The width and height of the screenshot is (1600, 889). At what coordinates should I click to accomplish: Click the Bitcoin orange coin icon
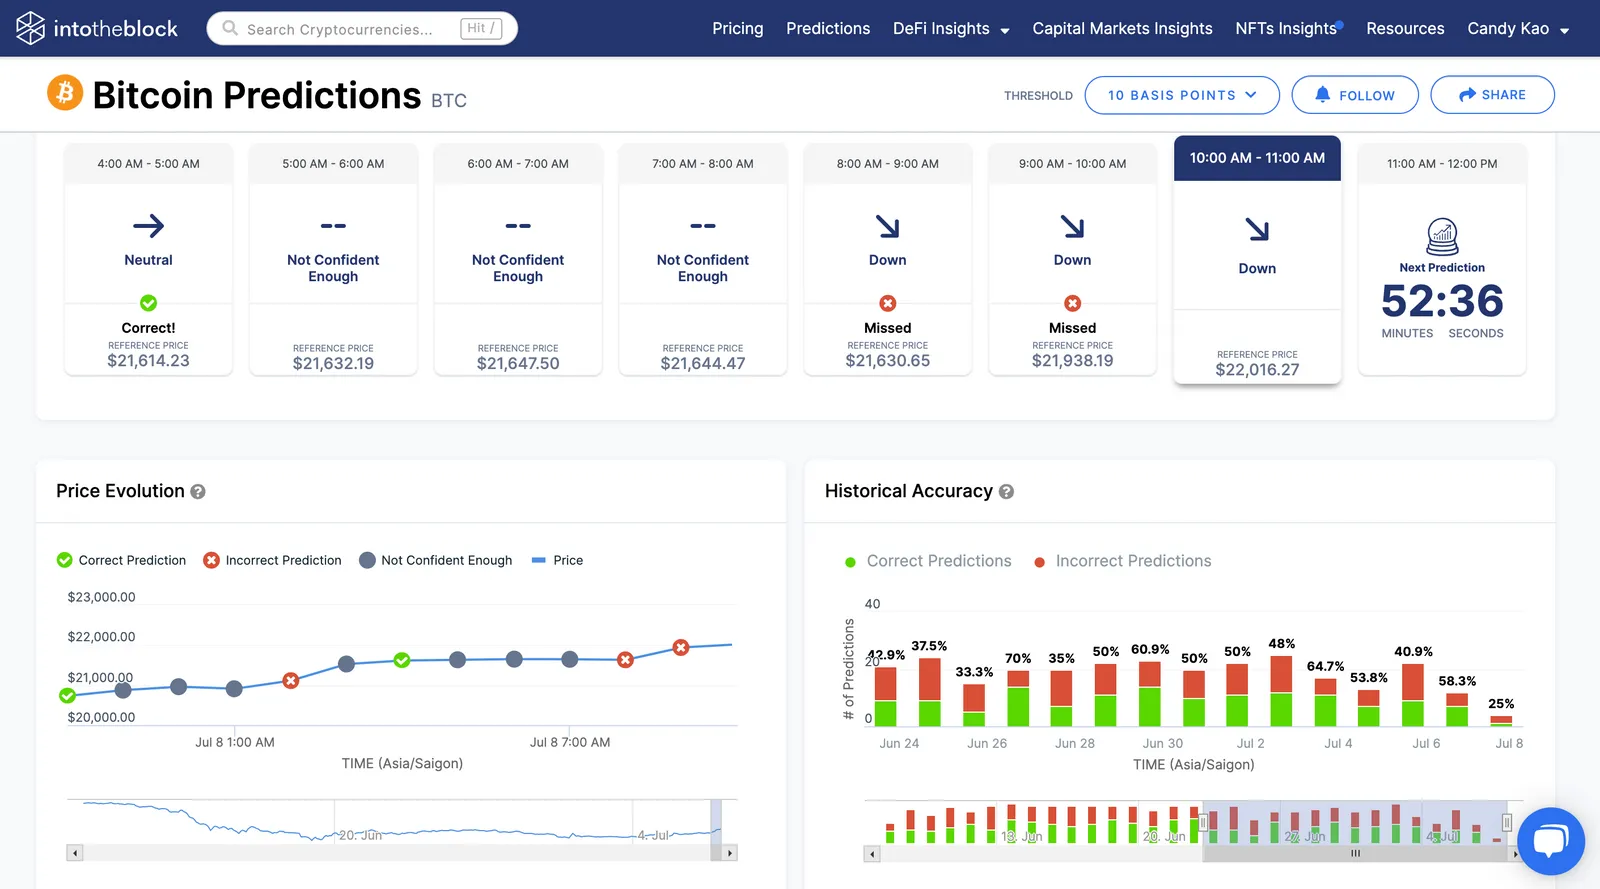pyautogui.click(x=65, y=93)
